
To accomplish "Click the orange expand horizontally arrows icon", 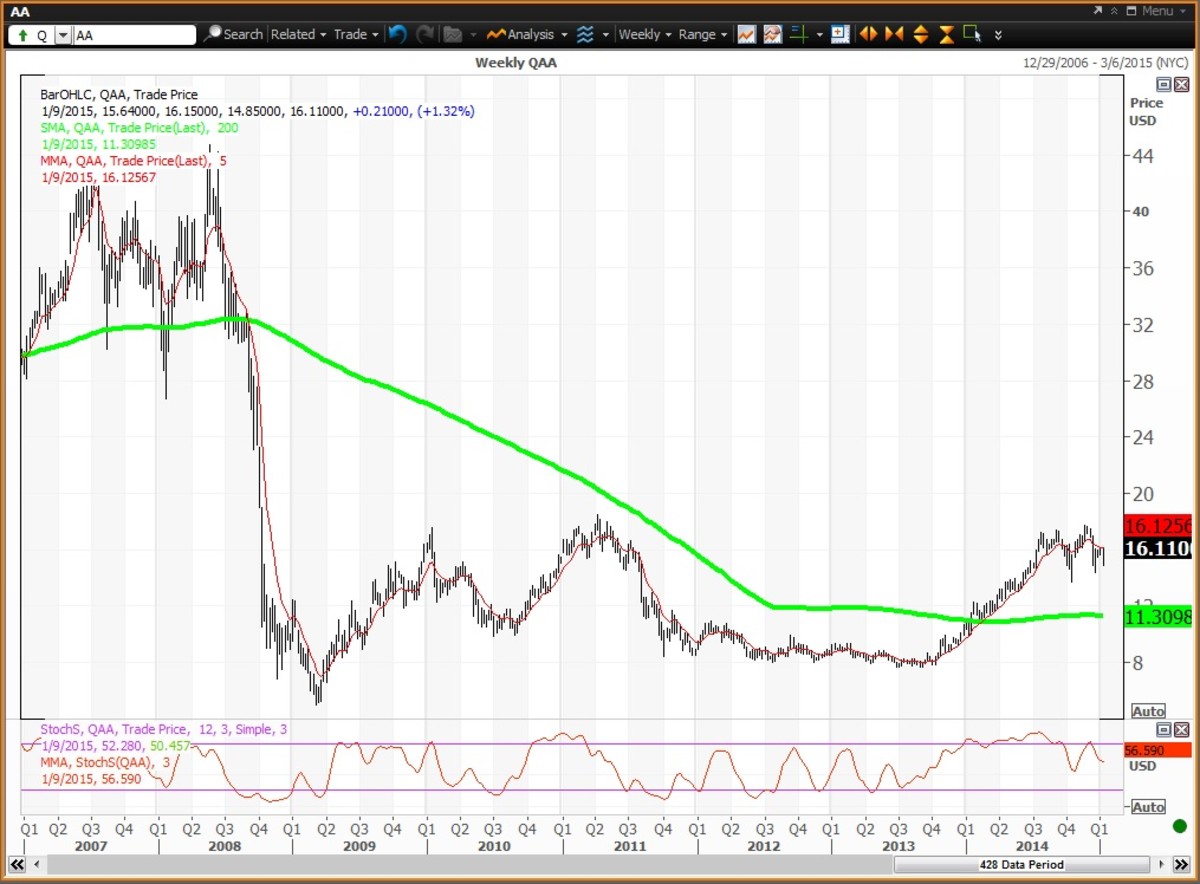I will coord(868,34).
